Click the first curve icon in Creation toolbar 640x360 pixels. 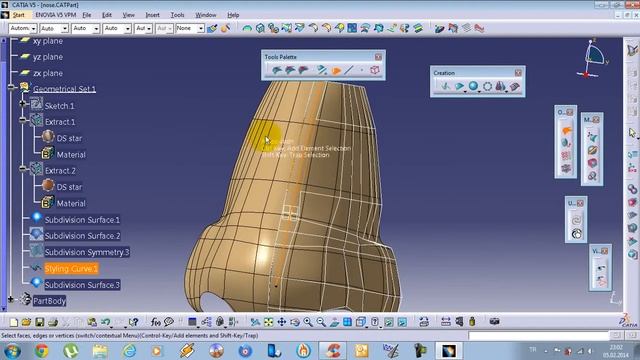pos(445,86)
